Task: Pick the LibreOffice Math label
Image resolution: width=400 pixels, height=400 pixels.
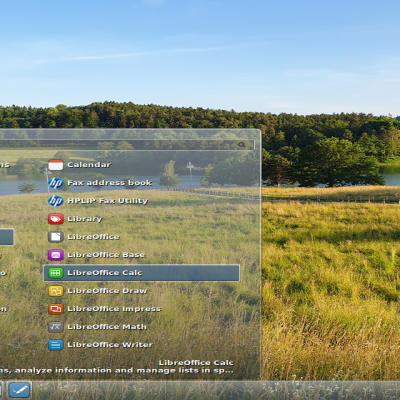Action: 107,327
